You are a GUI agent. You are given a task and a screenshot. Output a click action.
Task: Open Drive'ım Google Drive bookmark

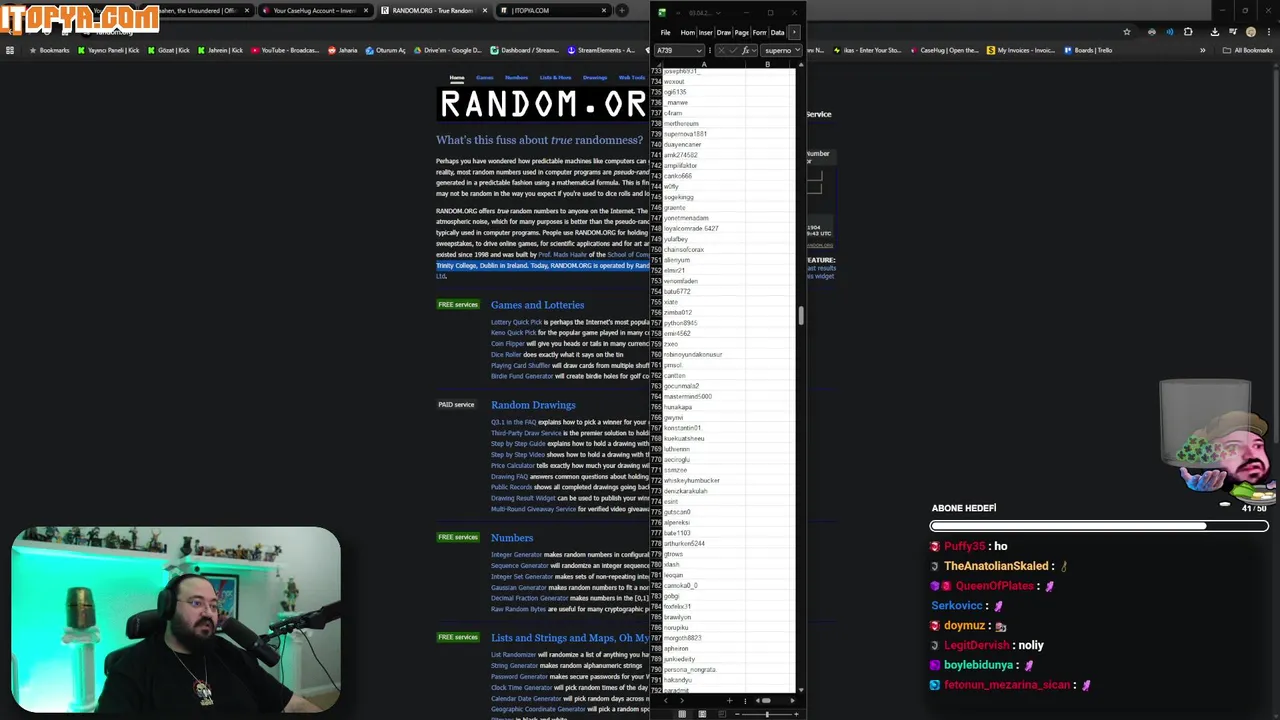click(x=447, y=50)
